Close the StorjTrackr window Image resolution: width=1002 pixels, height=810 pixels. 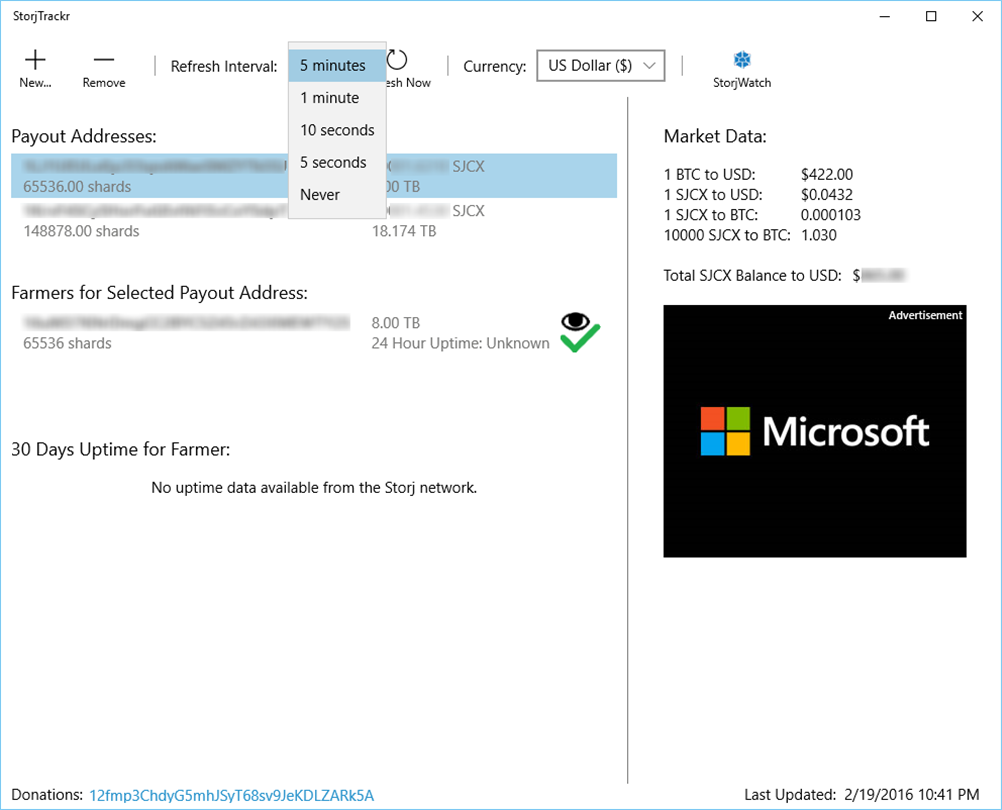coord(978,17)
